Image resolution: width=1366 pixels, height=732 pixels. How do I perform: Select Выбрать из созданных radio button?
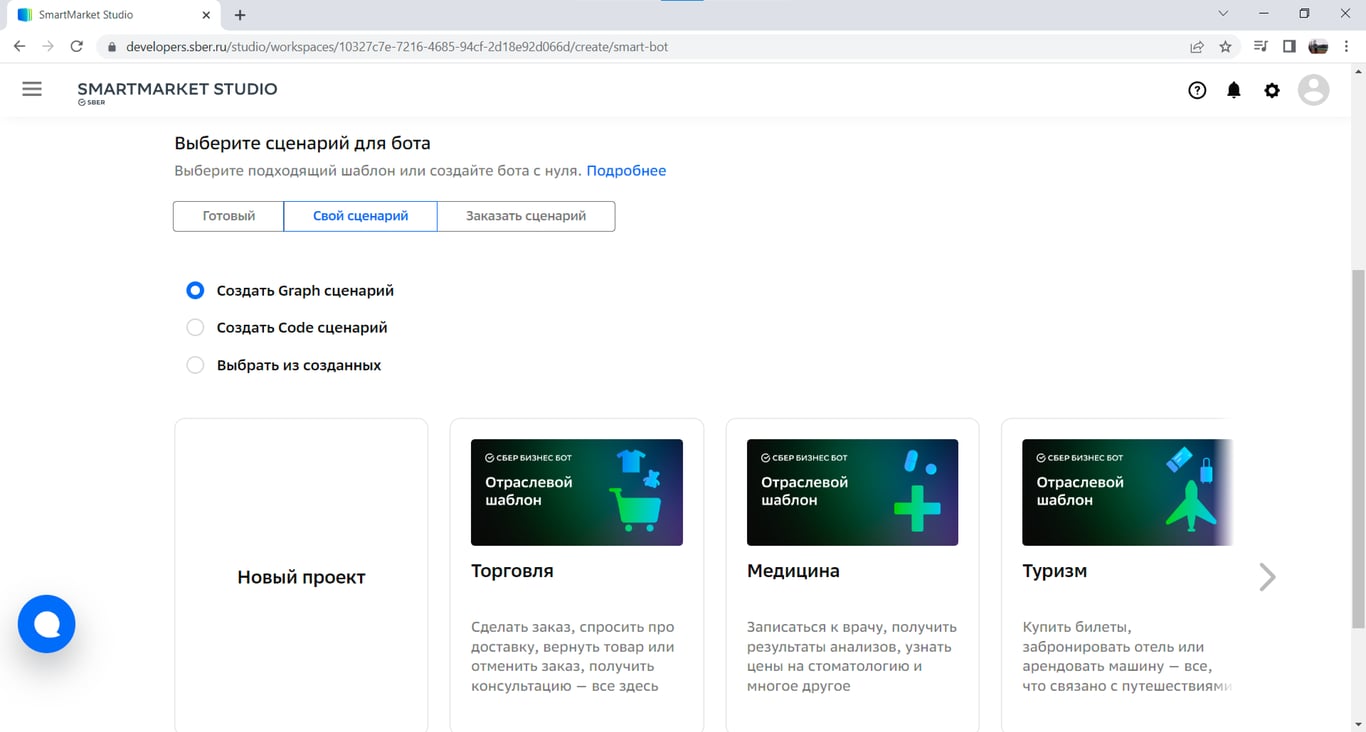point(195,365)
